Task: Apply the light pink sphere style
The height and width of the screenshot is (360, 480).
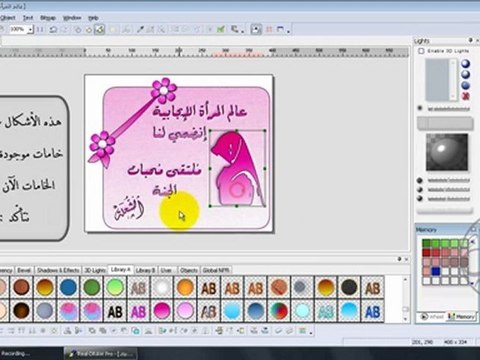Action: click(185, 311)
